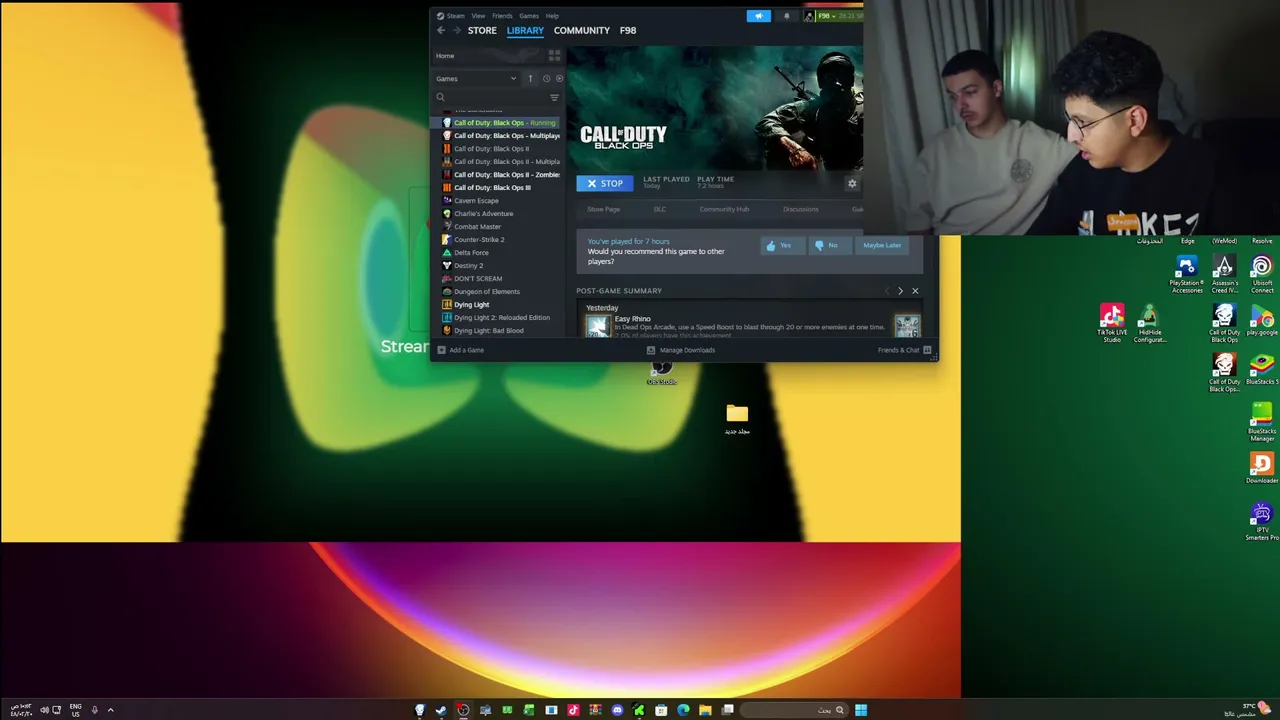Go to previous Post-Game Summary item
The height and width of the screenshot is (720, 1280).
point(886,291)
